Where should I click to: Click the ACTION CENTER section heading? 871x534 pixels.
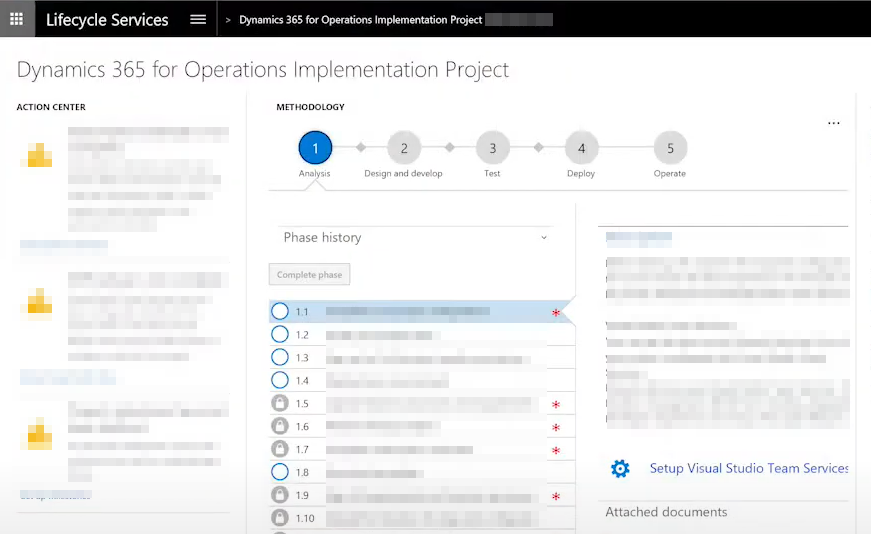[x=51, y=107]
